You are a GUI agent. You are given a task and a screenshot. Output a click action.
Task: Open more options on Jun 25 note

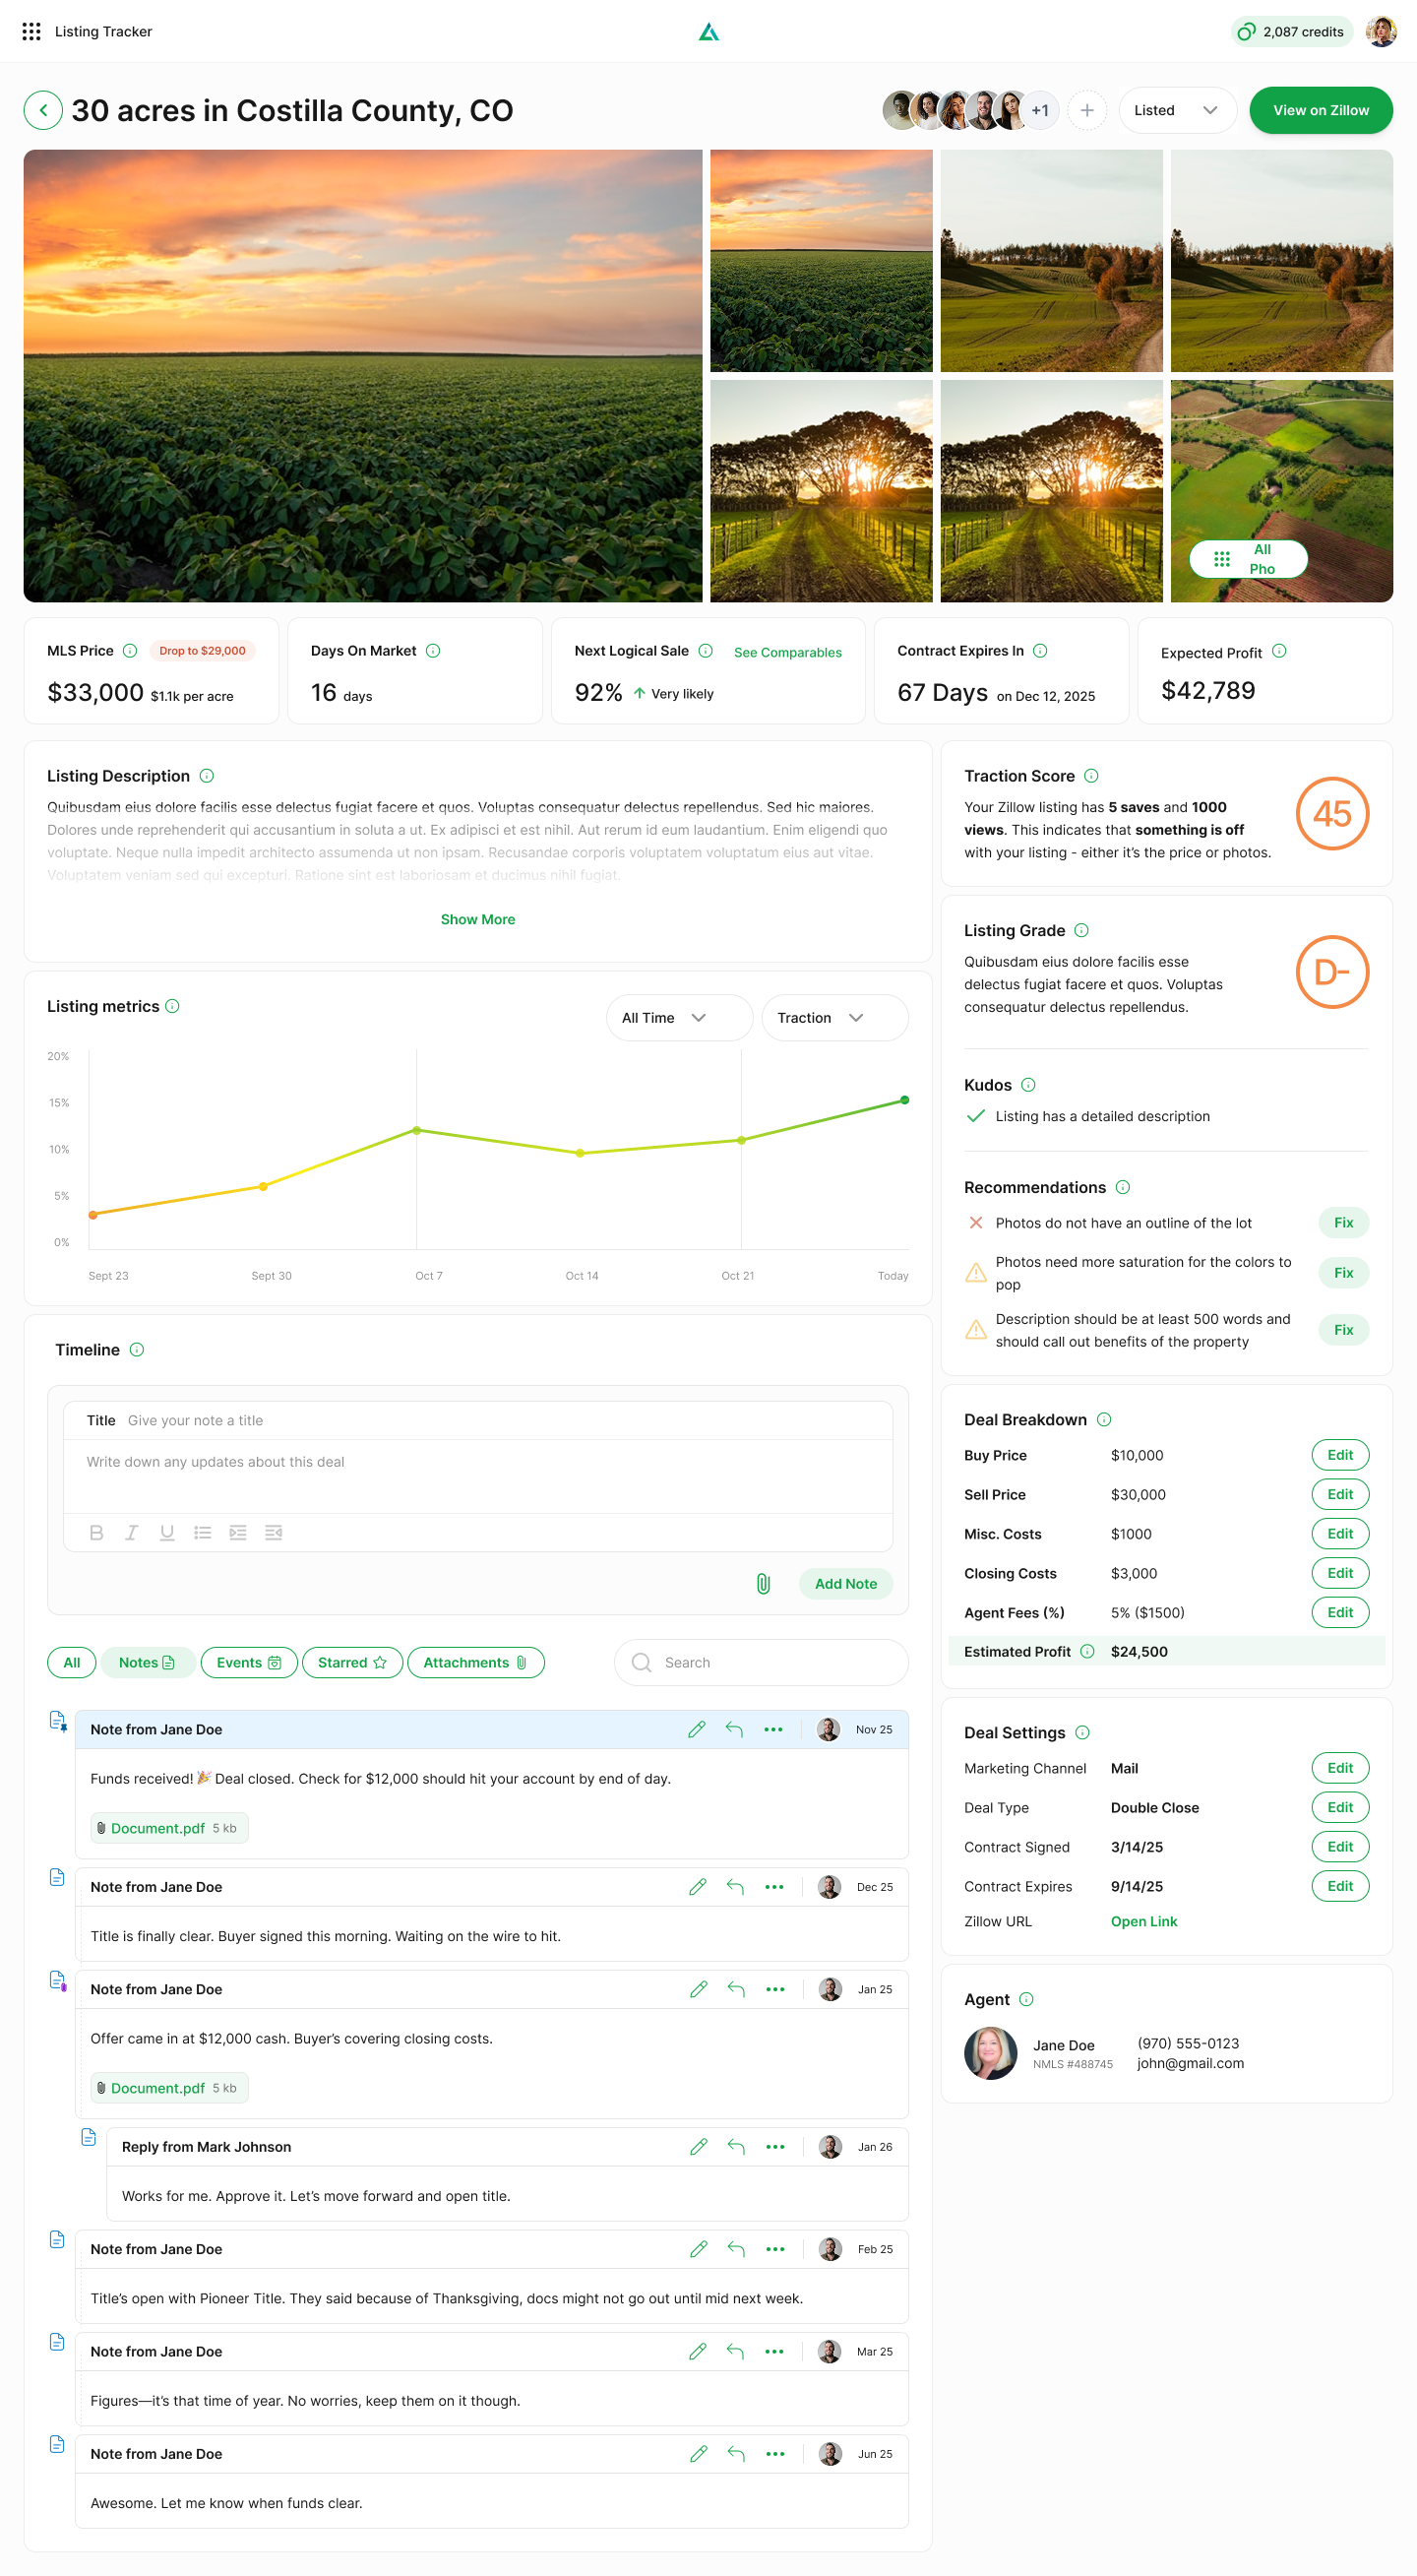[775, 2454]
